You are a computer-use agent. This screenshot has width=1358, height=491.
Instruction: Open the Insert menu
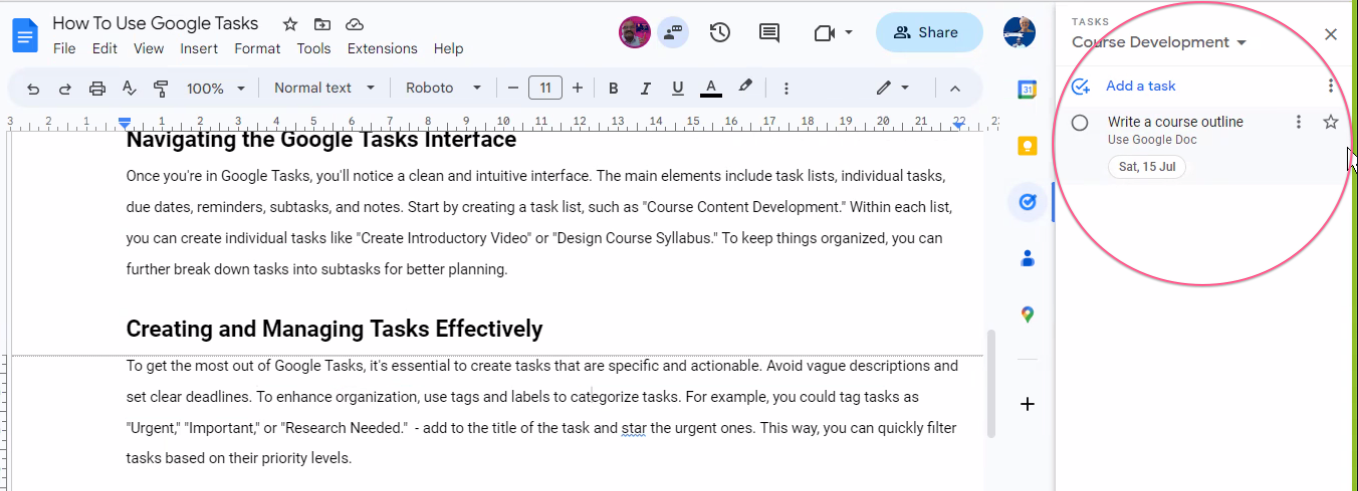point(199,48)
